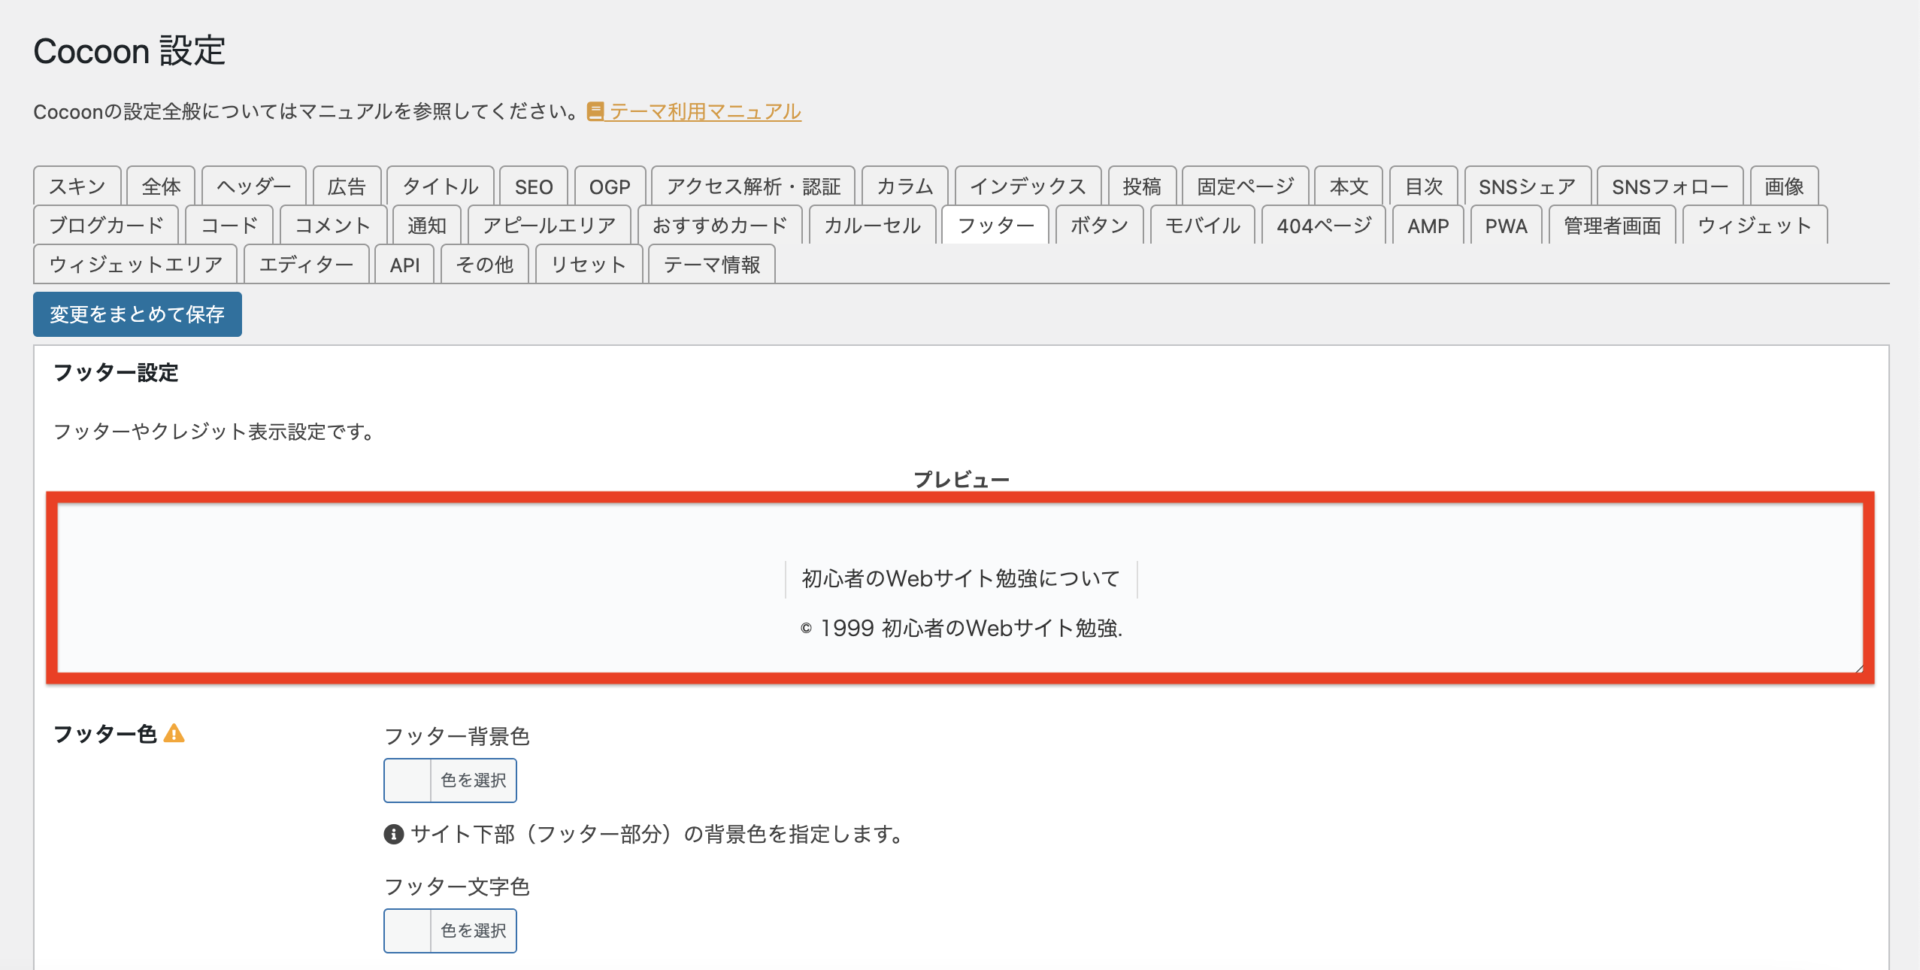
Task: Select the タイトル tab
Action: tap(440, 186)
